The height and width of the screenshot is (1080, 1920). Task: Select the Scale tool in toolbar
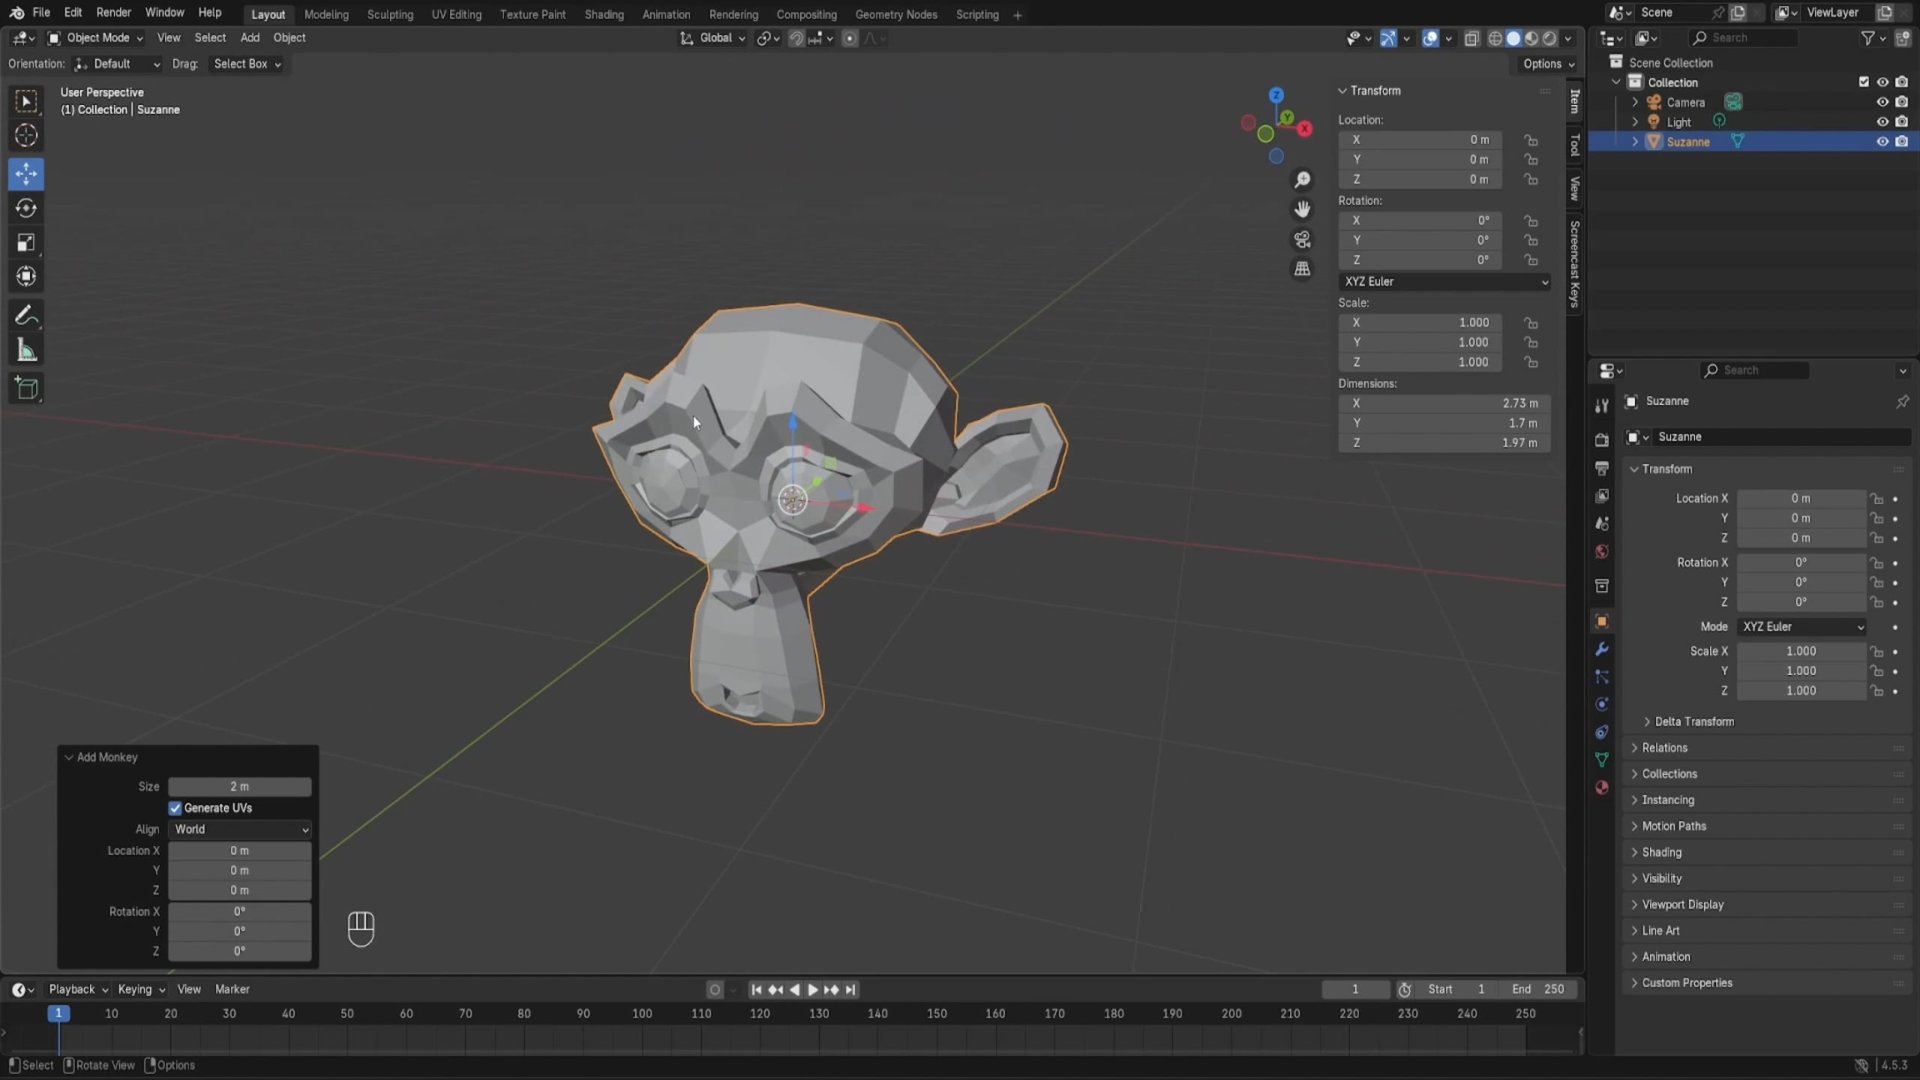coord(27,243)
